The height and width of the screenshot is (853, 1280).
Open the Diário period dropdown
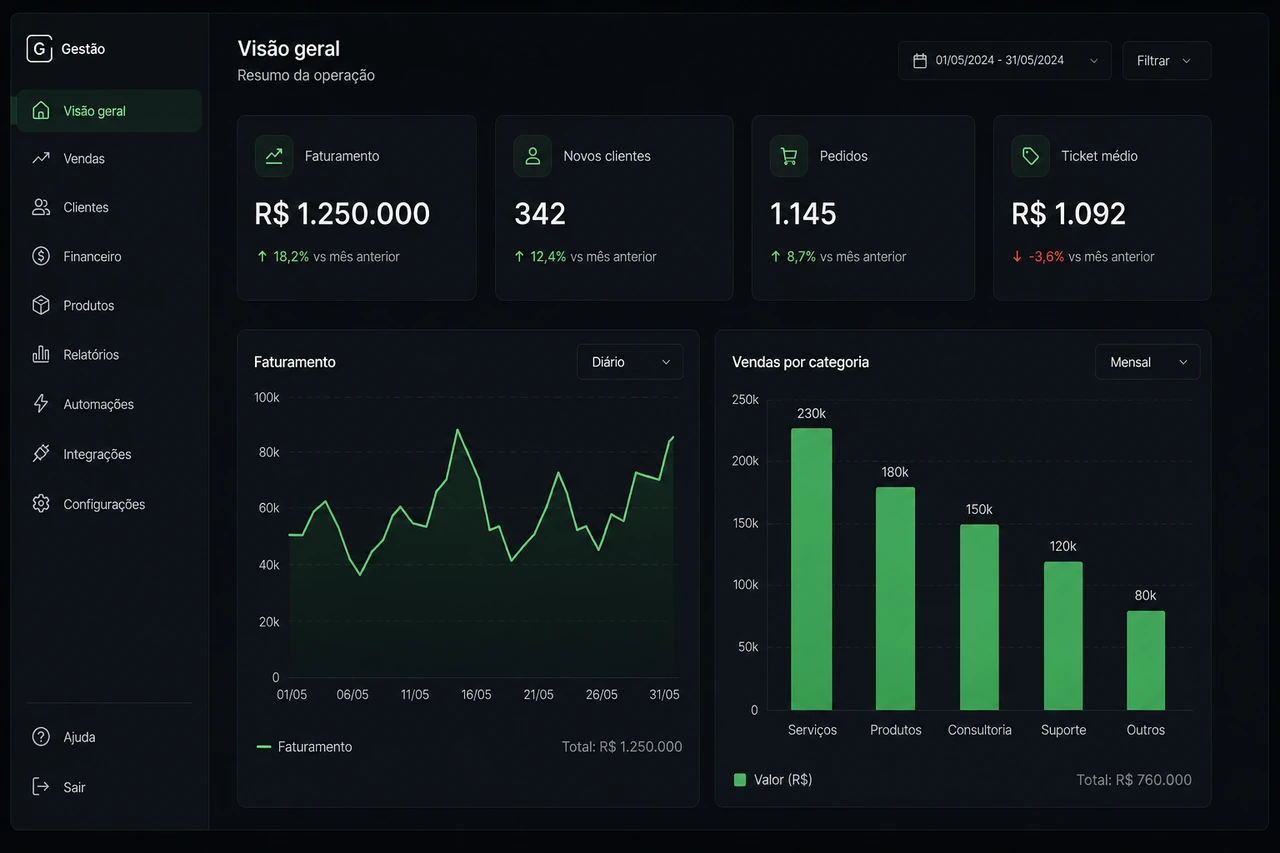pos(630,362)
